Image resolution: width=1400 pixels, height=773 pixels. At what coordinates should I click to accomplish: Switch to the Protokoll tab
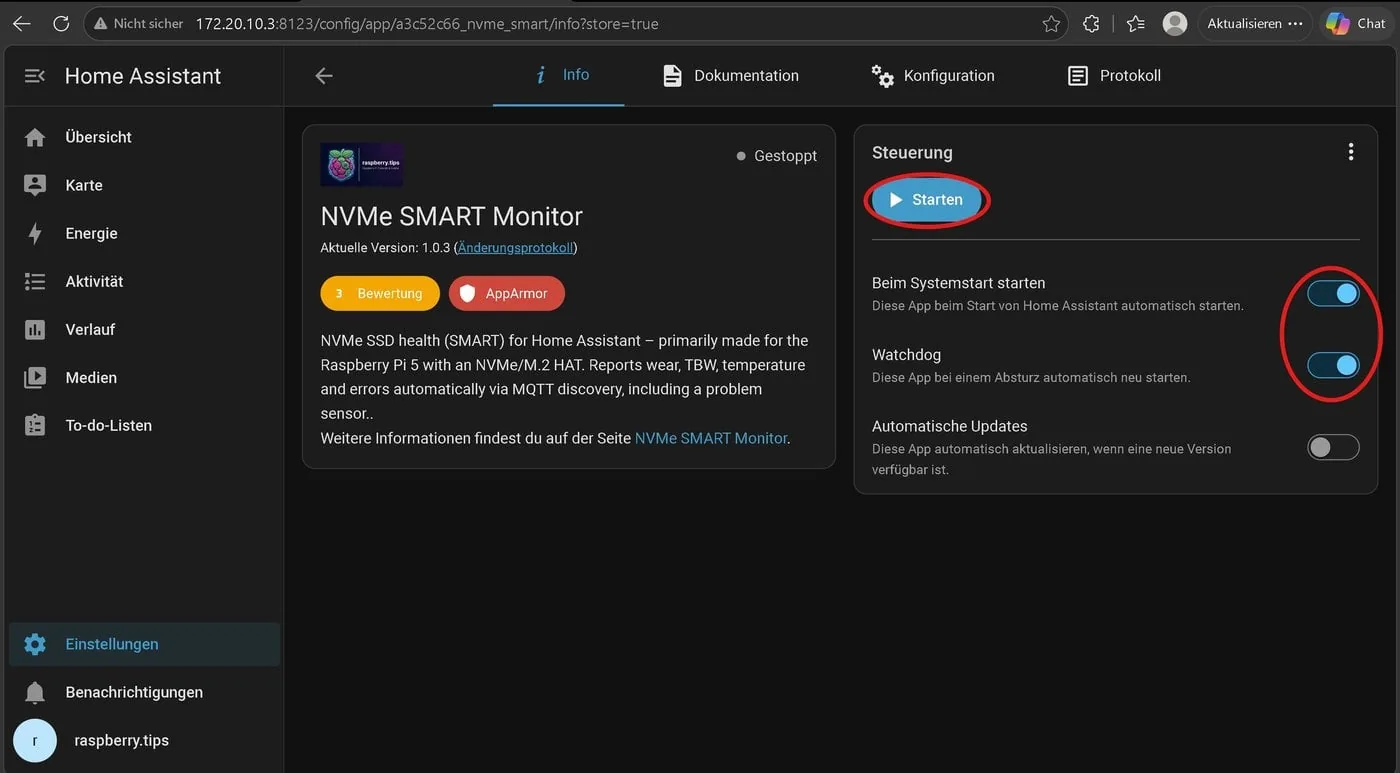1114,76
